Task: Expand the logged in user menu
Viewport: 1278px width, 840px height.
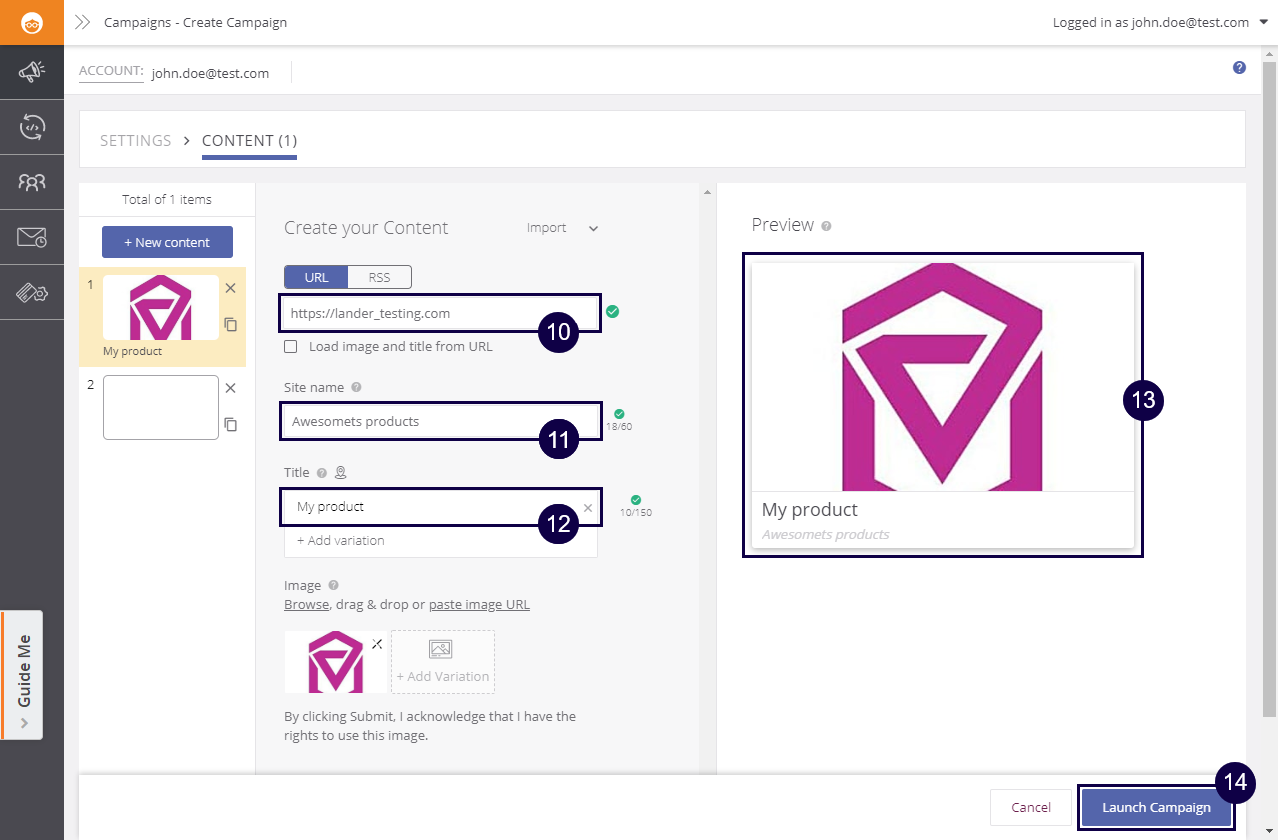Action: coord(1263,22)
